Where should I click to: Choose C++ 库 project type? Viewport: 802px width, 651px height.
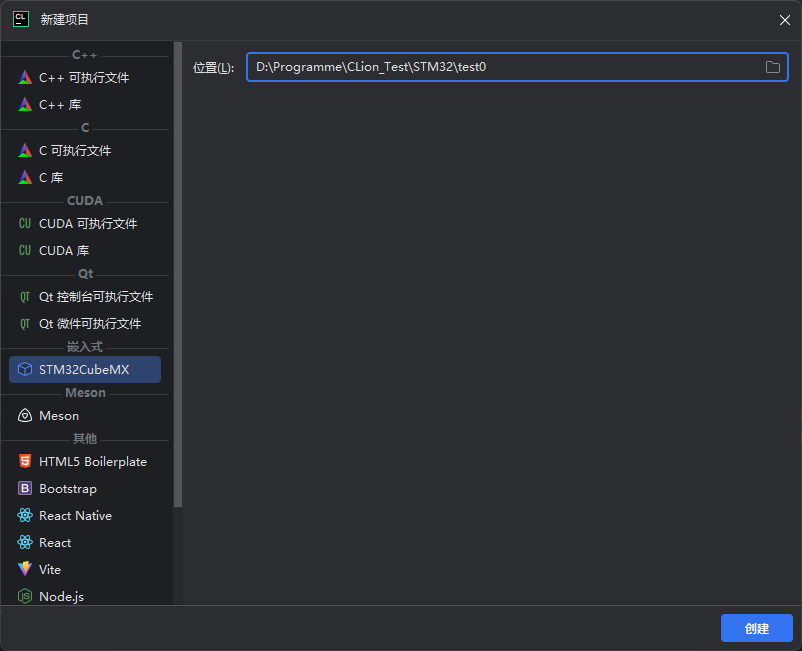(85, 105)
